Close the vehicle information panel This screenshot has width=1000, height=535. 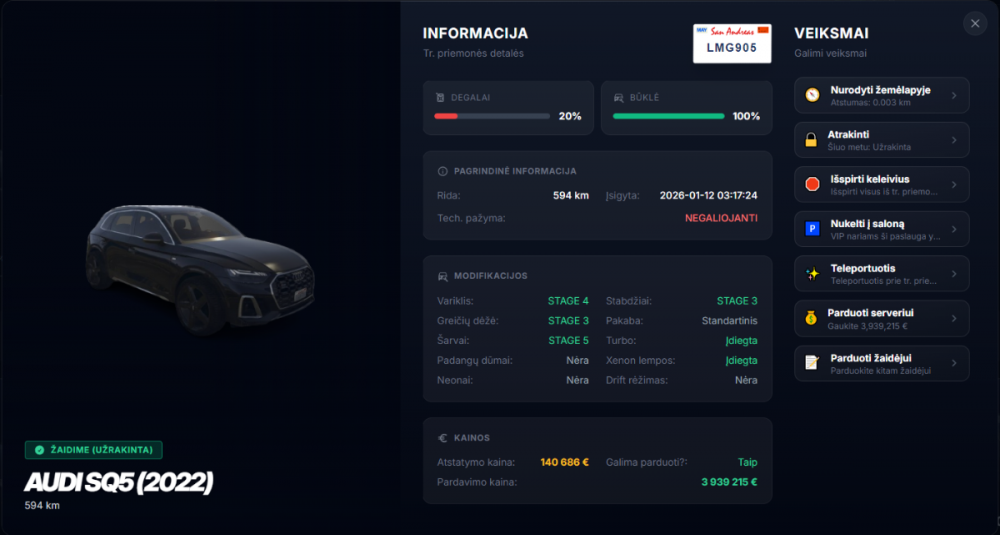tap(974, 24)
